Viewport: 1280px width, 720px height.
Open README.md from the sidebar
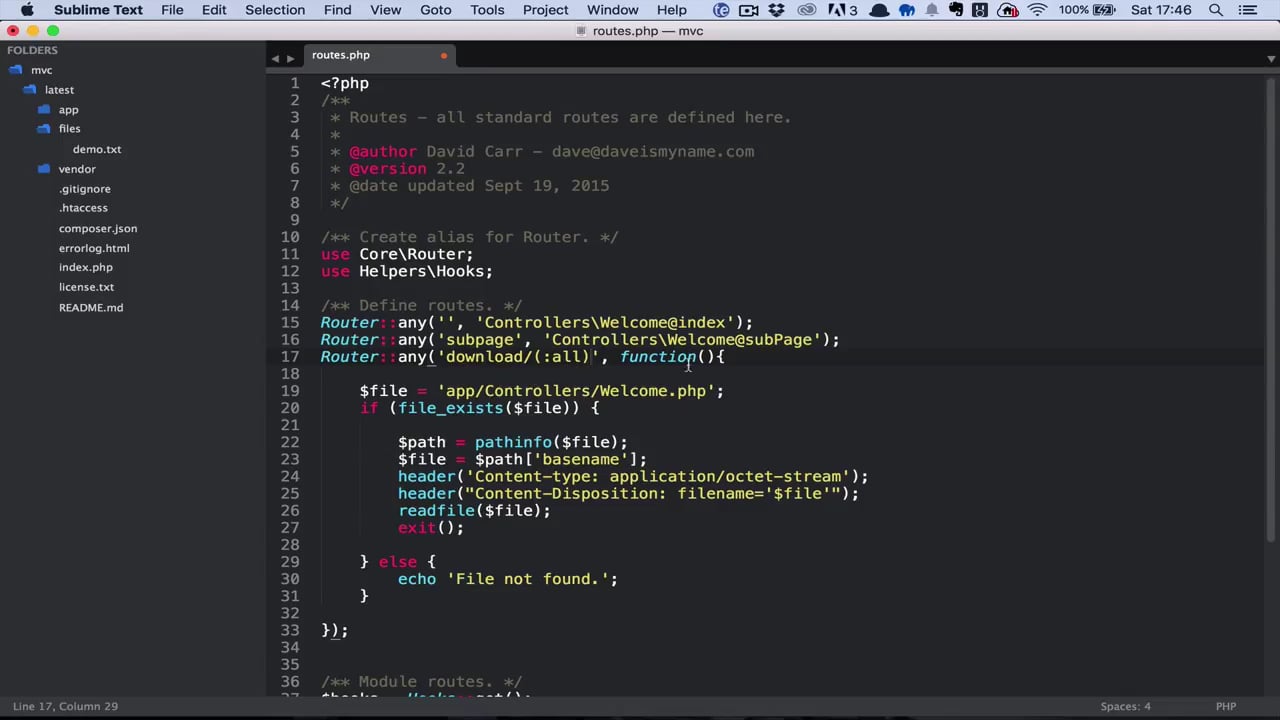pos(91,307)
